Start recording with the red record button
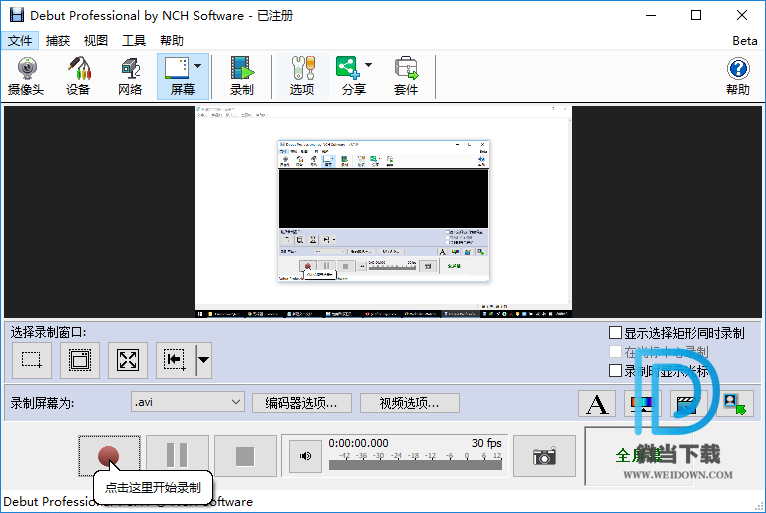Viewport: 766px width, 513px height. [x=109, y=455]
